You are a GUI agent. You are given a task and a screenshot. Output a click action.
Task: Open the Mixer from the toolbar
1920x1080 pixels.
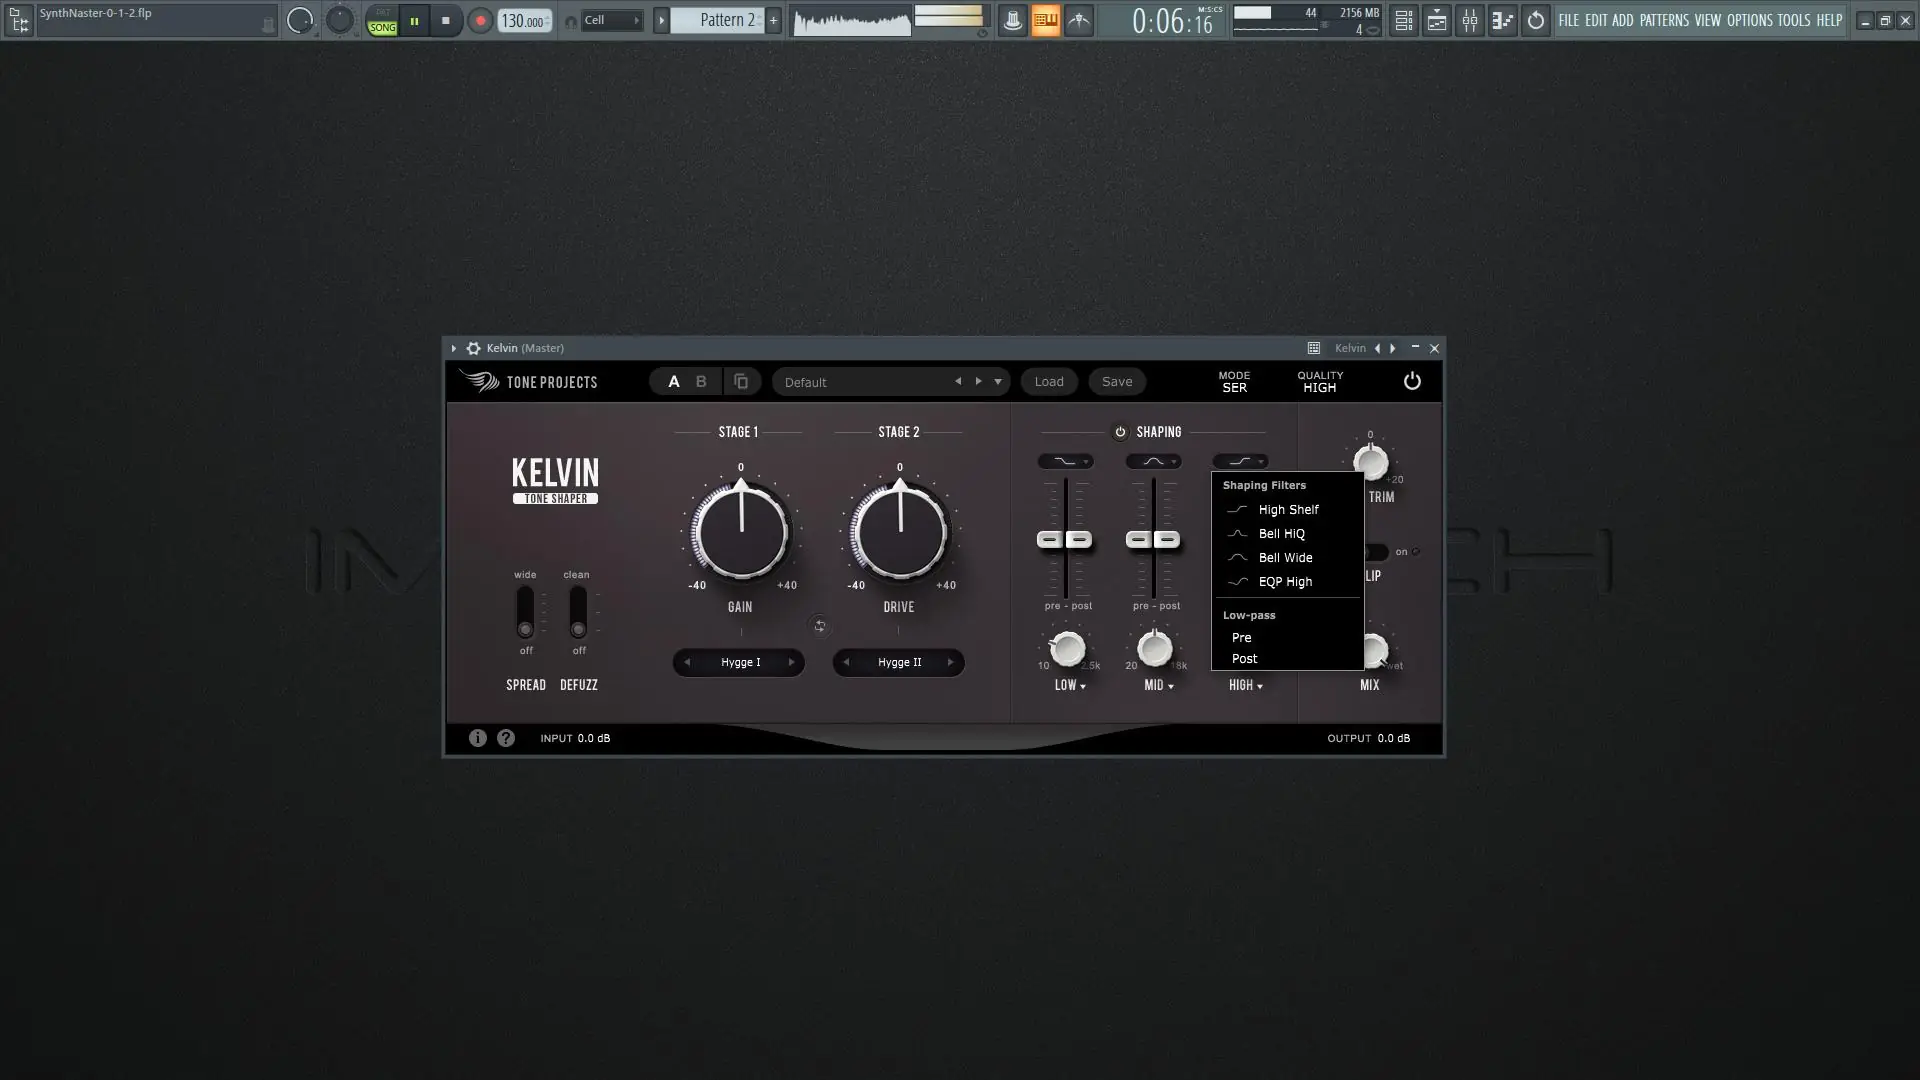point(1471,20)
